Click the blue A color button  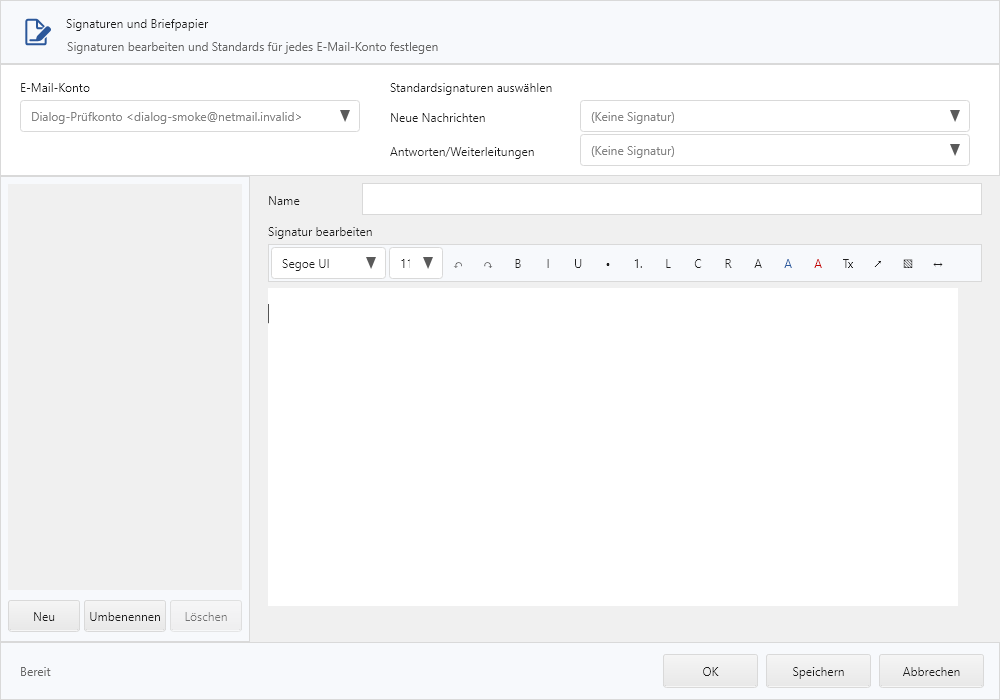click(788, 264)
